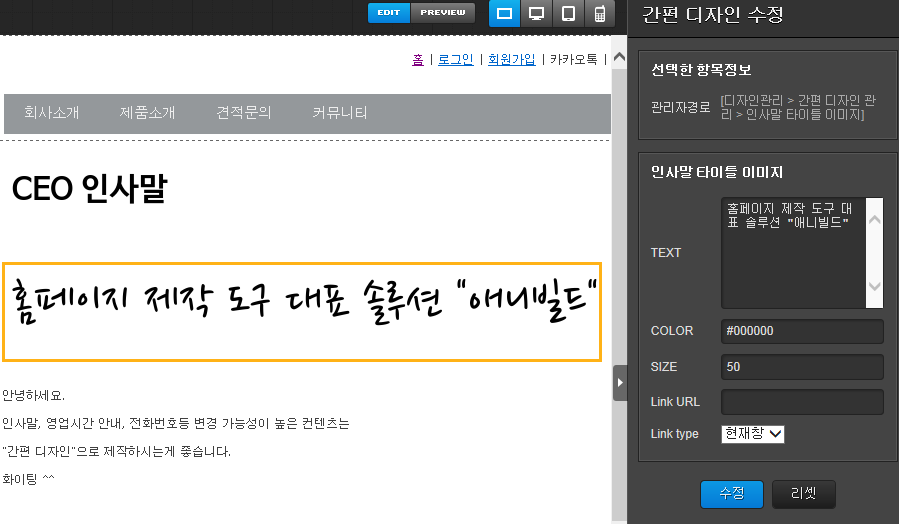Screen dimensions: 899x524
Task: Click the 인사말 타이틀 이미지 section header
Action: 717,173
